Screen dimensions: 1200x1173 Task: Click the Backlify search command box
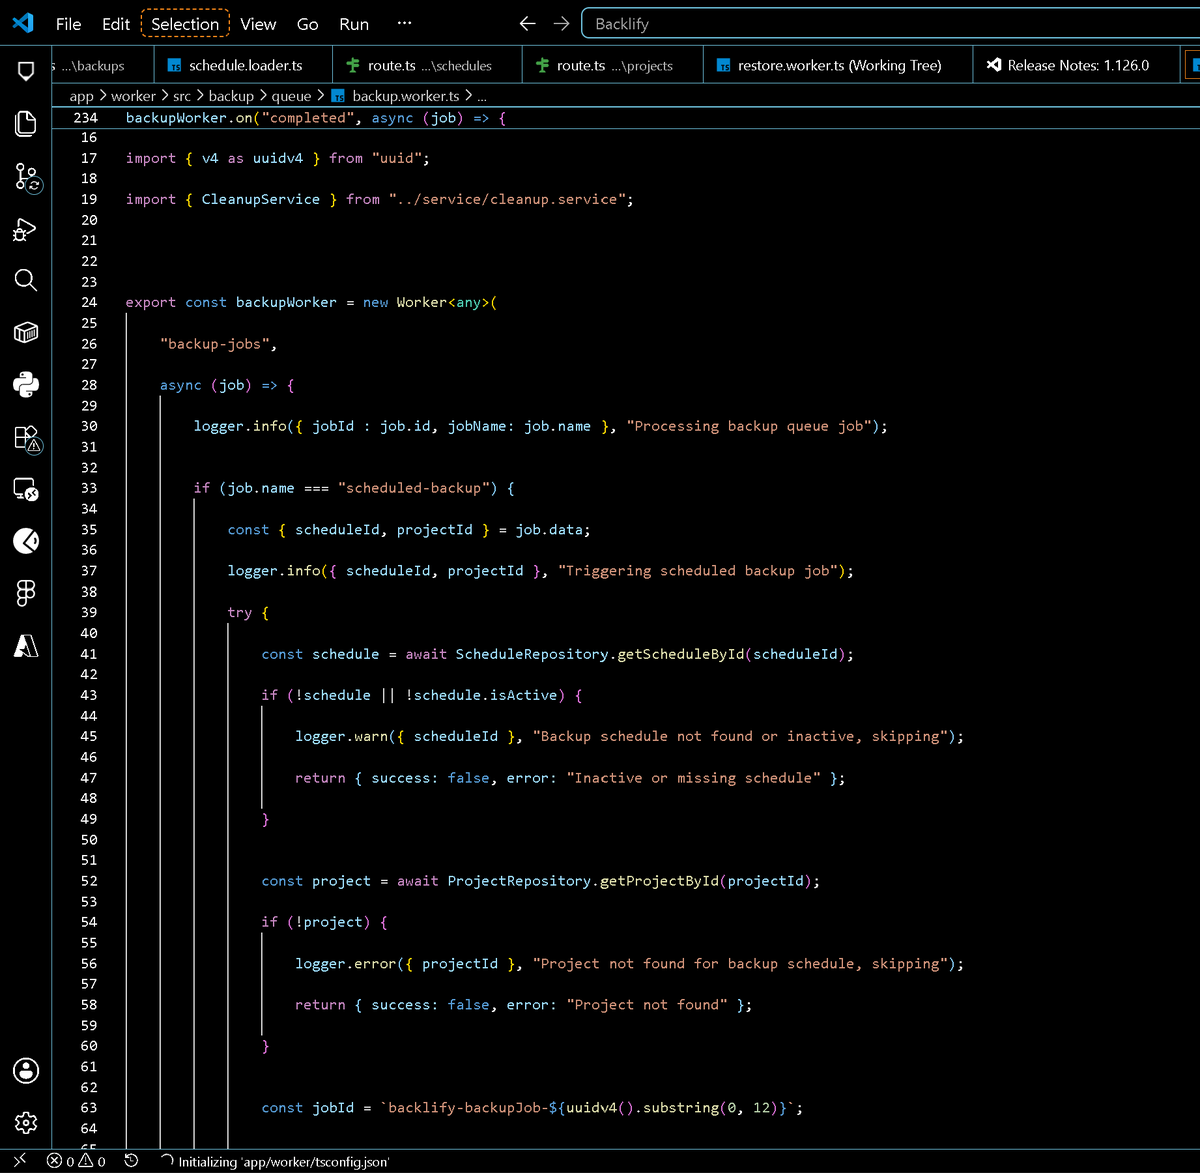892,24
